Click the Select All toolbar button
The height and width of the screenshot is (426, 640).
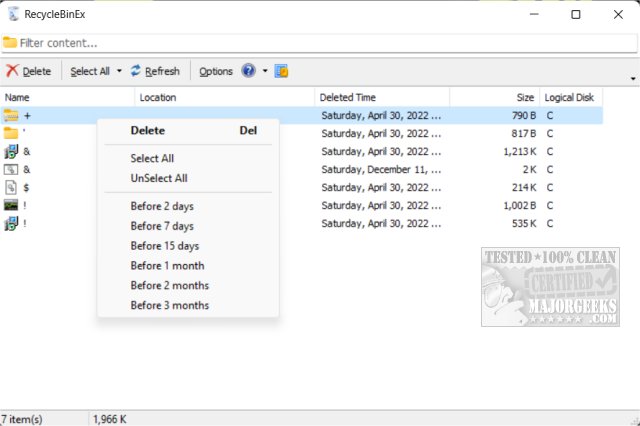[x=90, y=71]
